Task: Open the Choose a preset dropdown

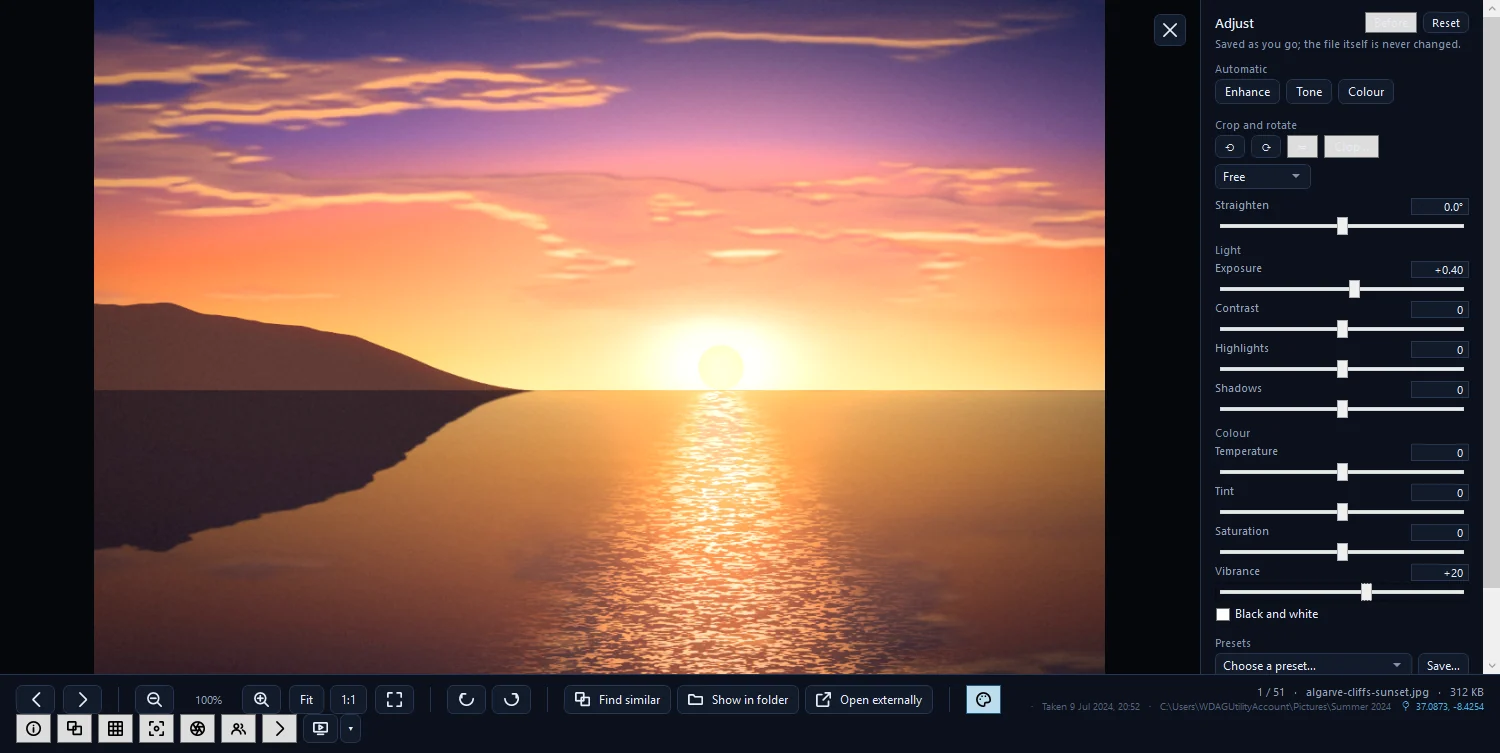Action: [x=1313, y=665]
